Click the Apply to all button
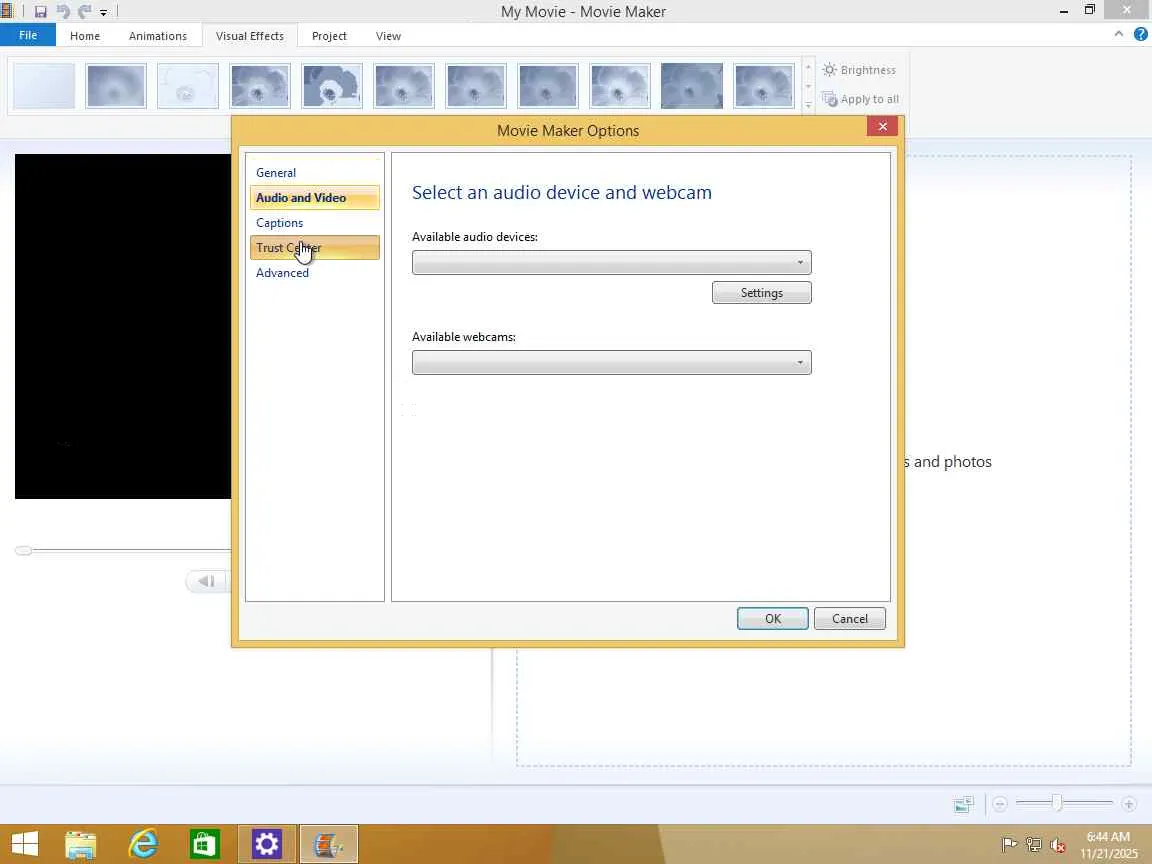The width and height of the screenshot is (1152, 864). 860,99
